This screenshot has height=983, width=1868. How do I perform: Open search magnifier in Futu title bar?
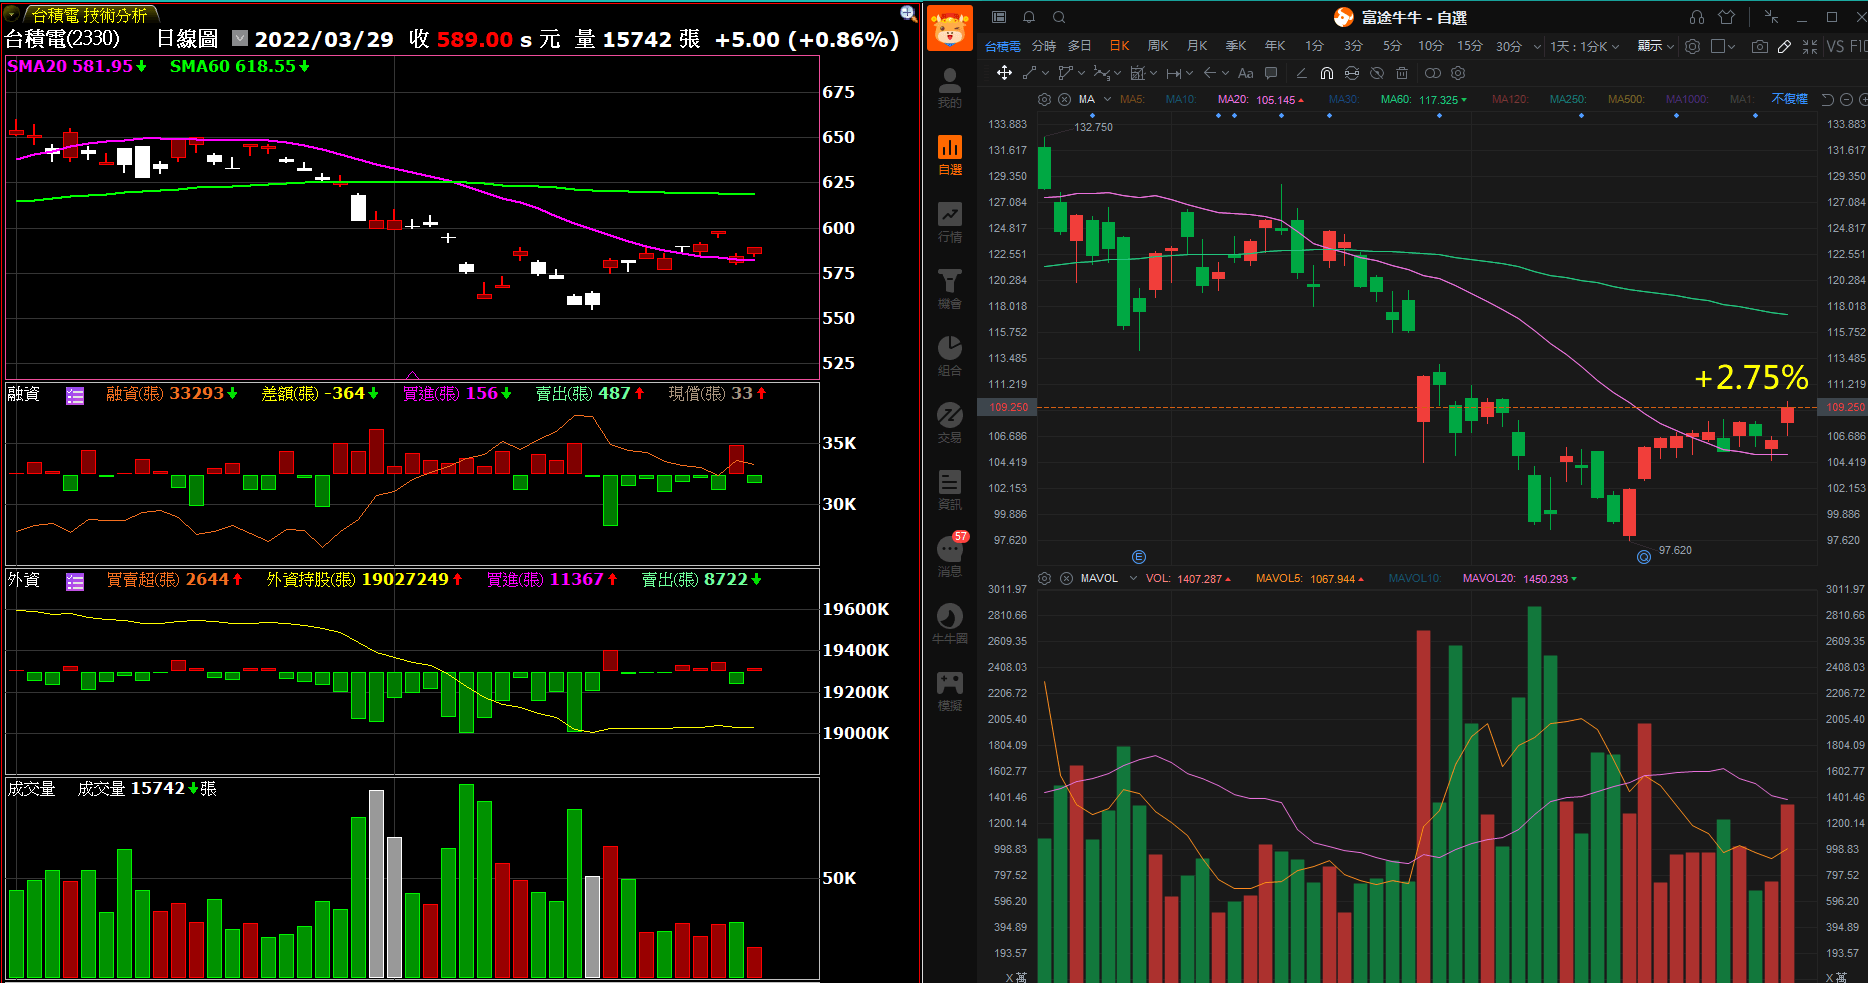(1059, 17)
